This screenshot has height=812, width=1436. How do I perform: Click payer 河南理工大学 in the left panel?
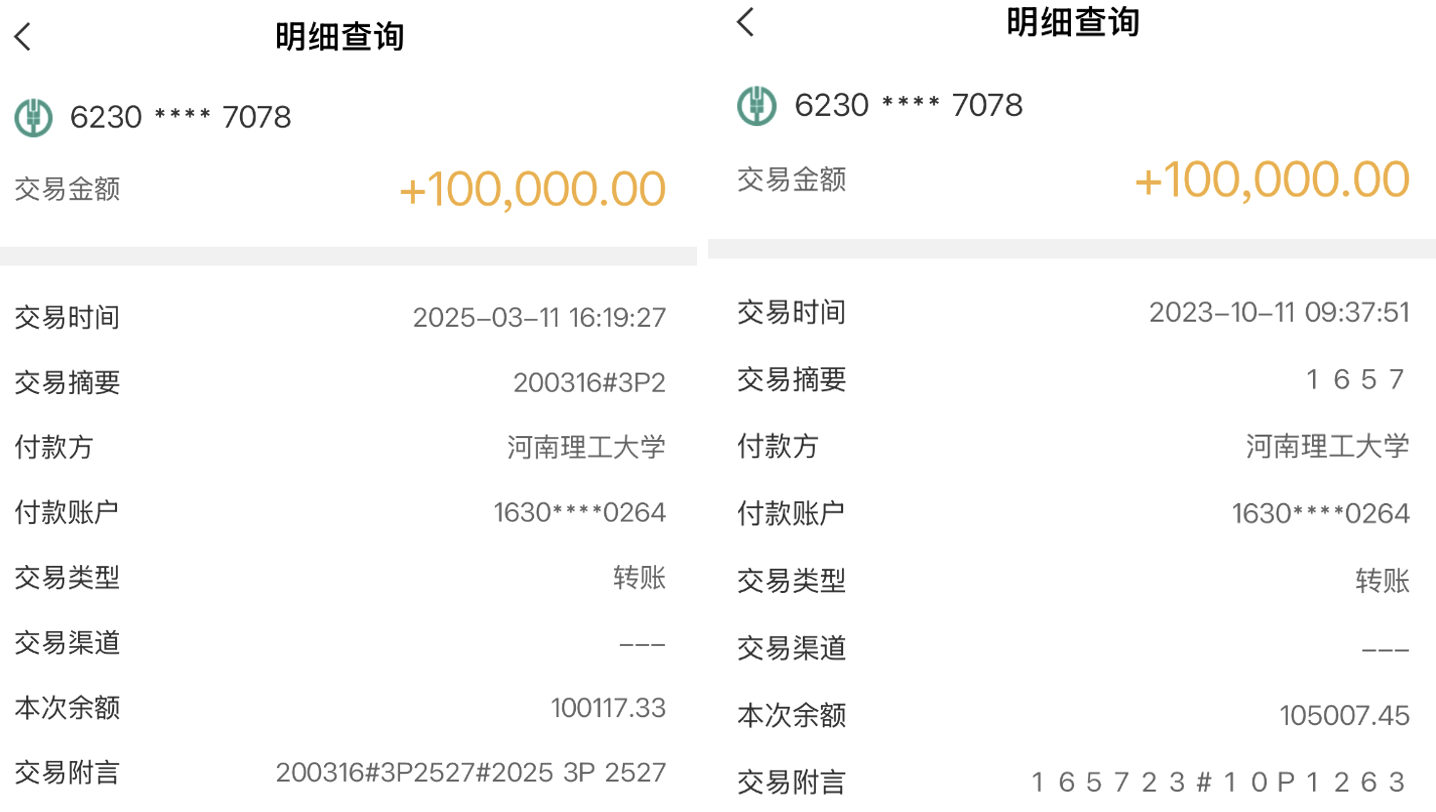coord(586,447)
